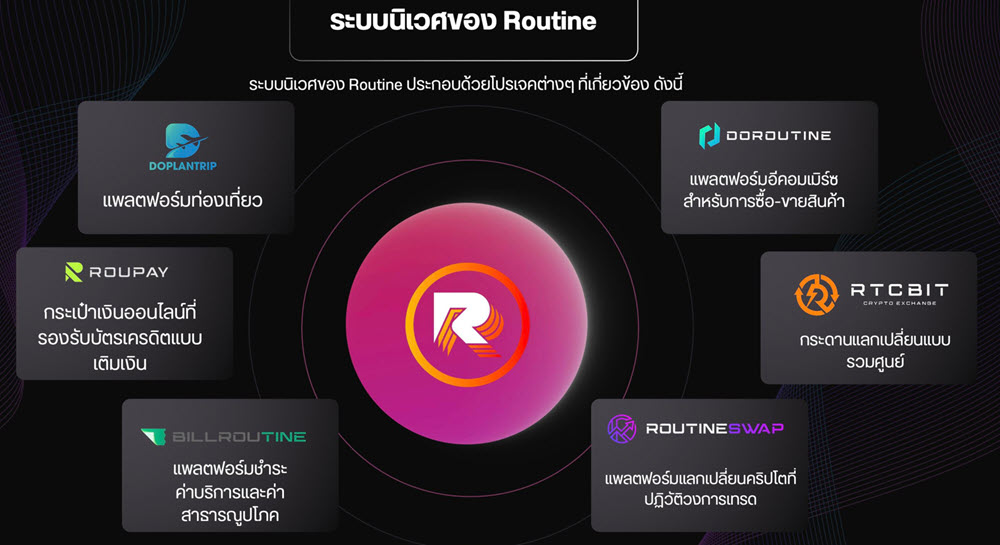This screenshot has width=1000, height=545.
Task: Click the 'แพลตฟอร์มแลกเปลี่ยนคริปโตที่' text line
Action: [x=700, y=478]
